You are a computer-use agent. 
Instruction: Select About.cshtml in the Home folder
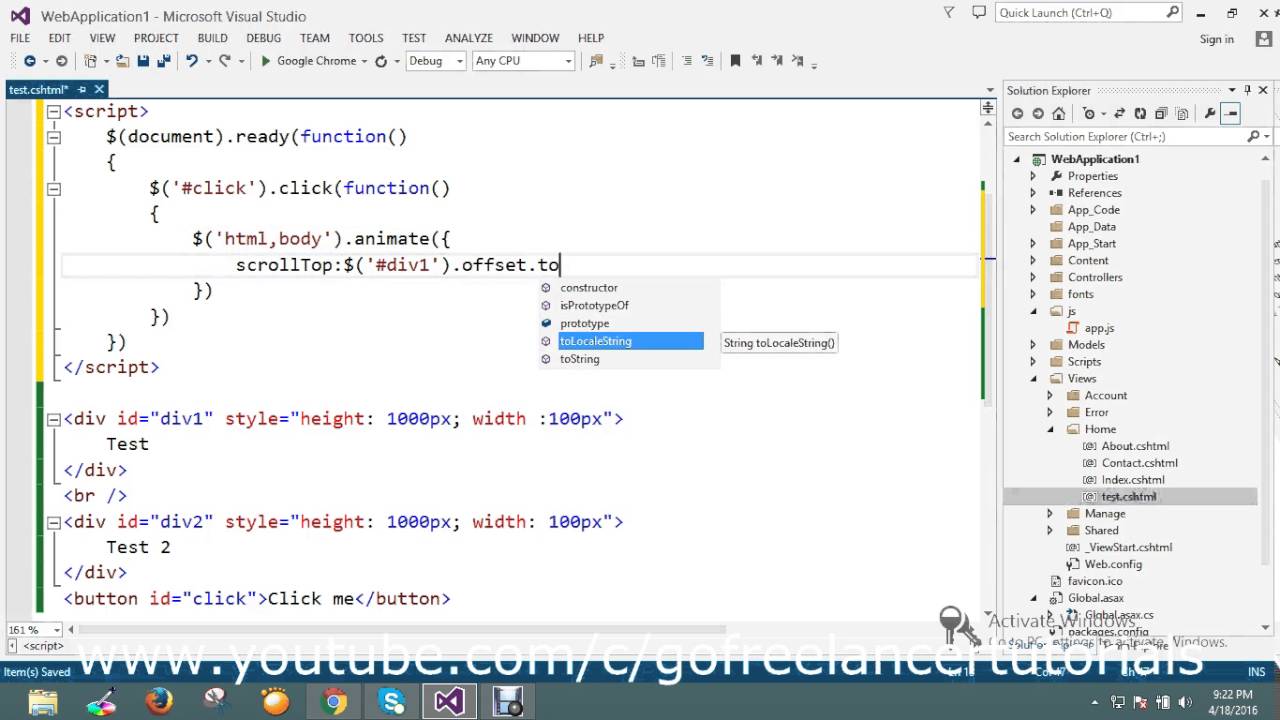click(1135, 446)
